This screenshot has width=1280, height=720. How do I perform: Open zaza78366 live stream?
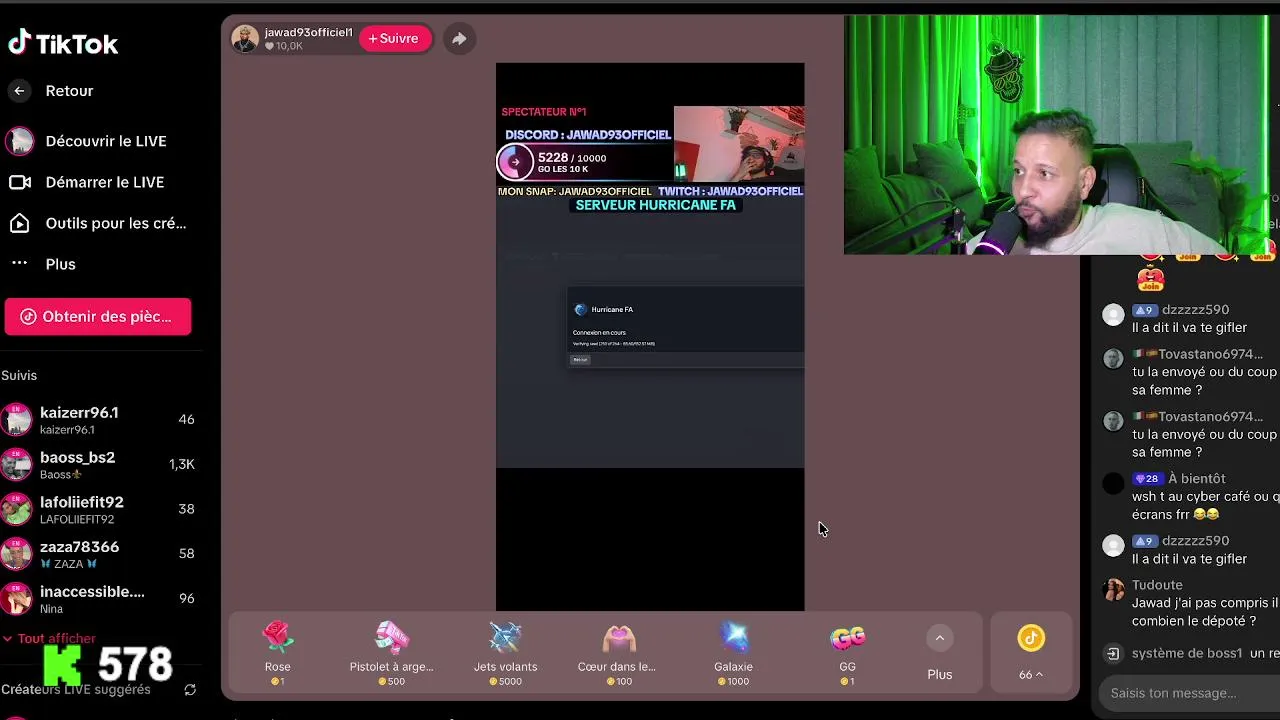click(x=100, y=554)
